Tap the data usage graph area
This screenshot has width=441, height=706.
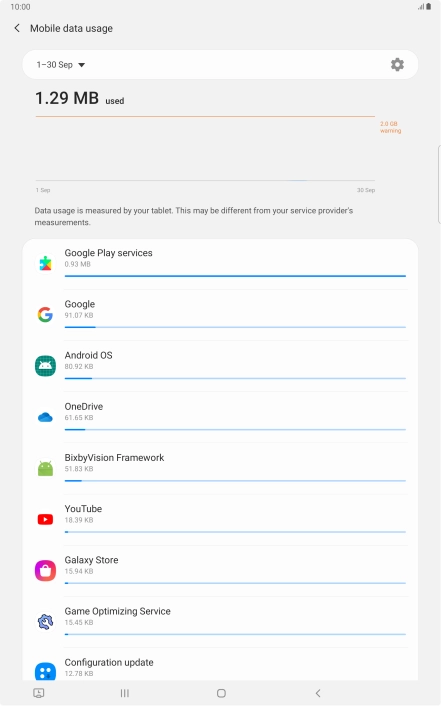coord(205,149)
